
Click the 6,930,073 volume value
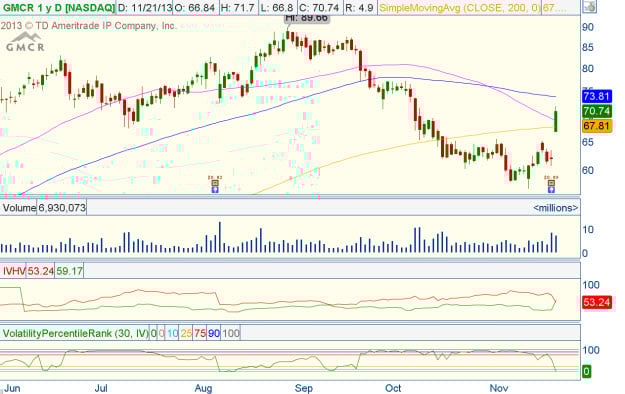(x=62, y=208)
